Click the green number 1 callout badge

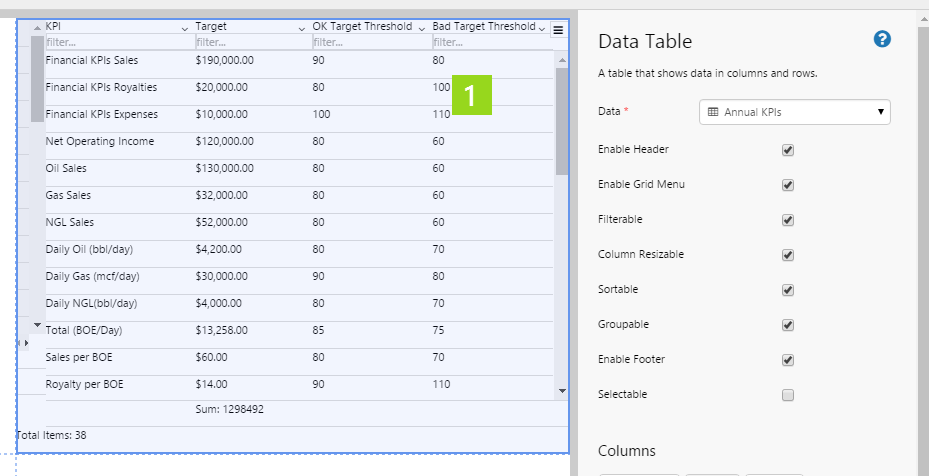[x=471, y=96]
